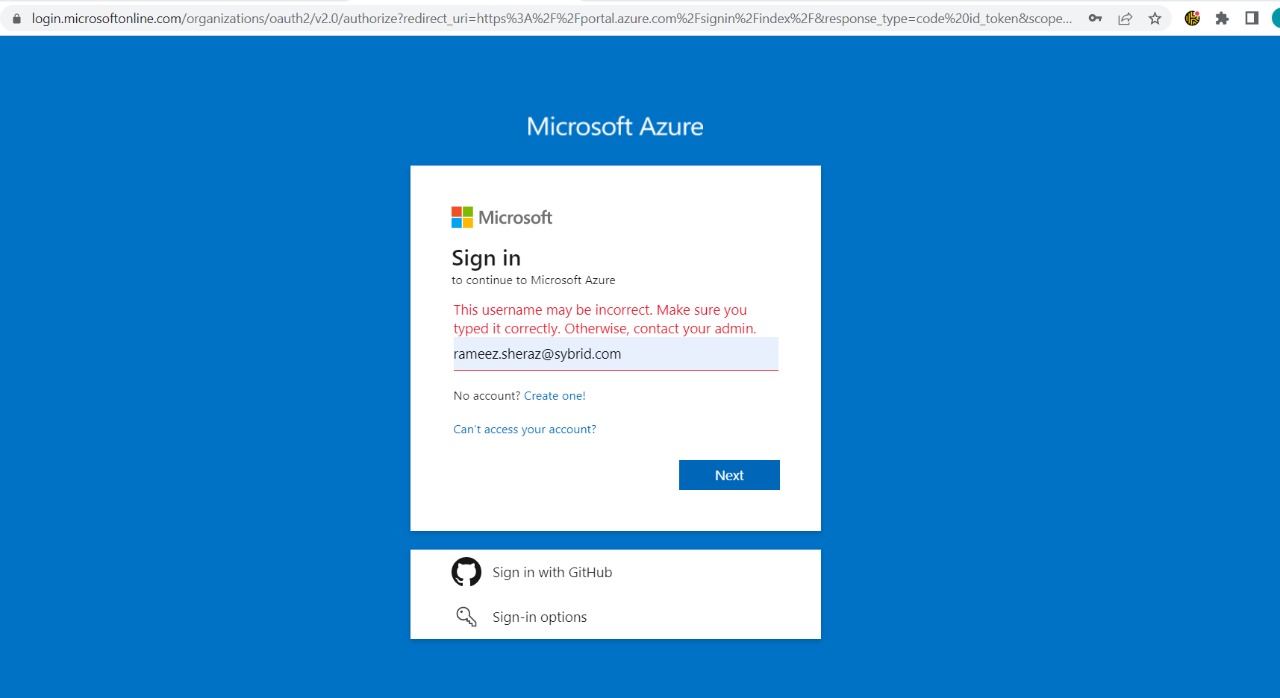Click the share page icon
The width and height of the screenshot is (1280, 698).
point(1125,18)
